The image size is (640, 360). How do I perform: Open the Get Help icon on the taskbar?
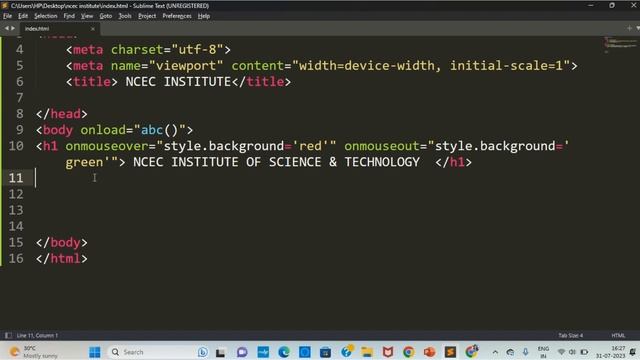click(347, 351)
